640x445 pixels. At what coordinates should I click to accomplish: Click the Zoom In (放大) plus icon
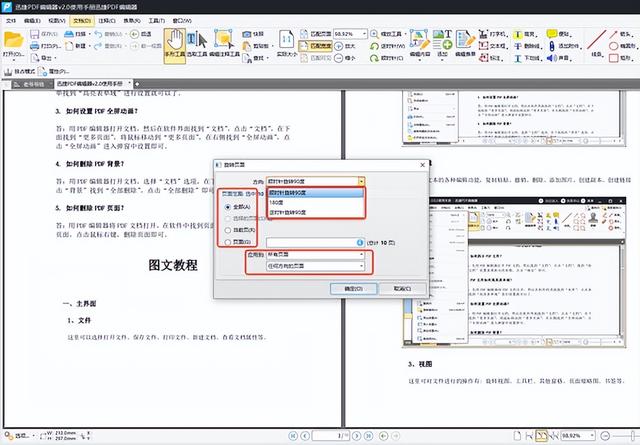point(338,46)
